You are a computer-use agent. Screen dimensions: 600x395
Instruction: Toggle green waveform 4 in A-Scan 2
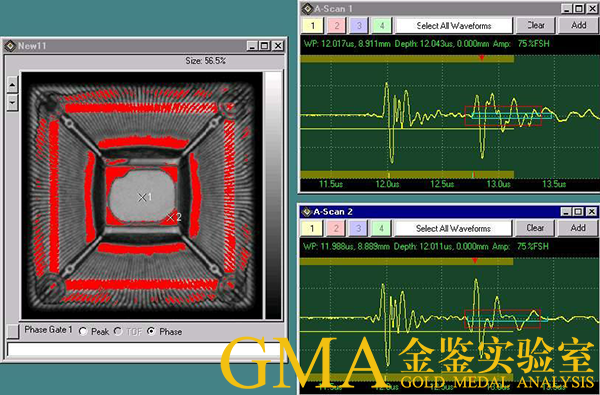(x=381, y=229)
